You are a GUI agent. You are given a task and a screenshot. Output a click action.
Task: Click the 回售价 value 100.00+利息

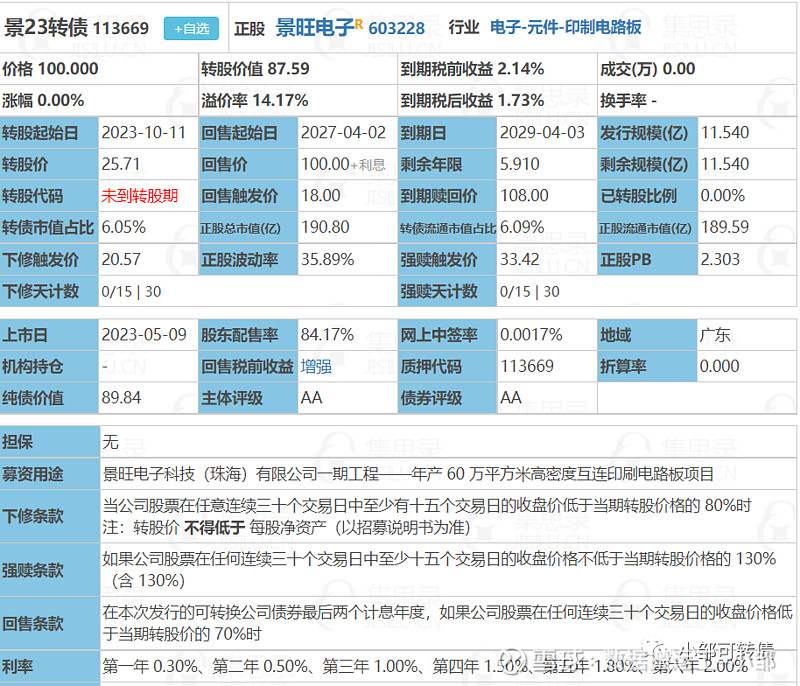[x=343, y=164]
